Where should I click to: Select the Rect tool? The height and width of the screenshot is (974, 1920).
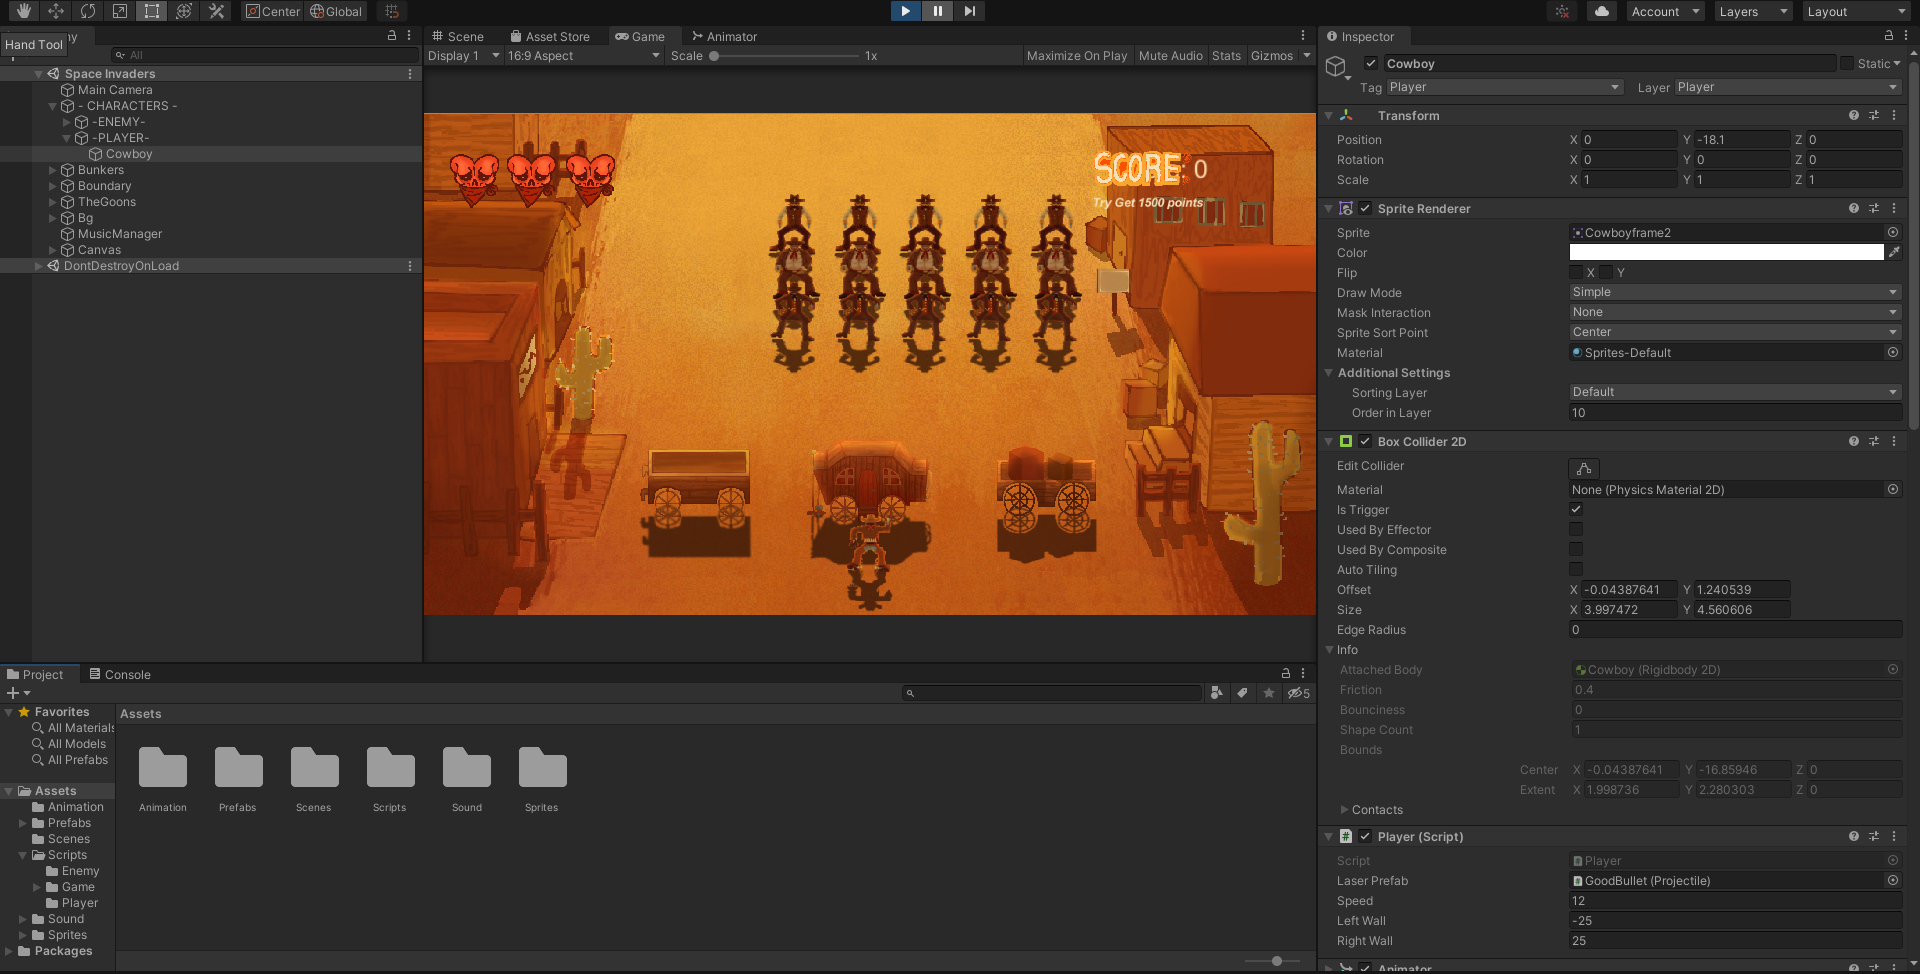[x=152, y=11]
